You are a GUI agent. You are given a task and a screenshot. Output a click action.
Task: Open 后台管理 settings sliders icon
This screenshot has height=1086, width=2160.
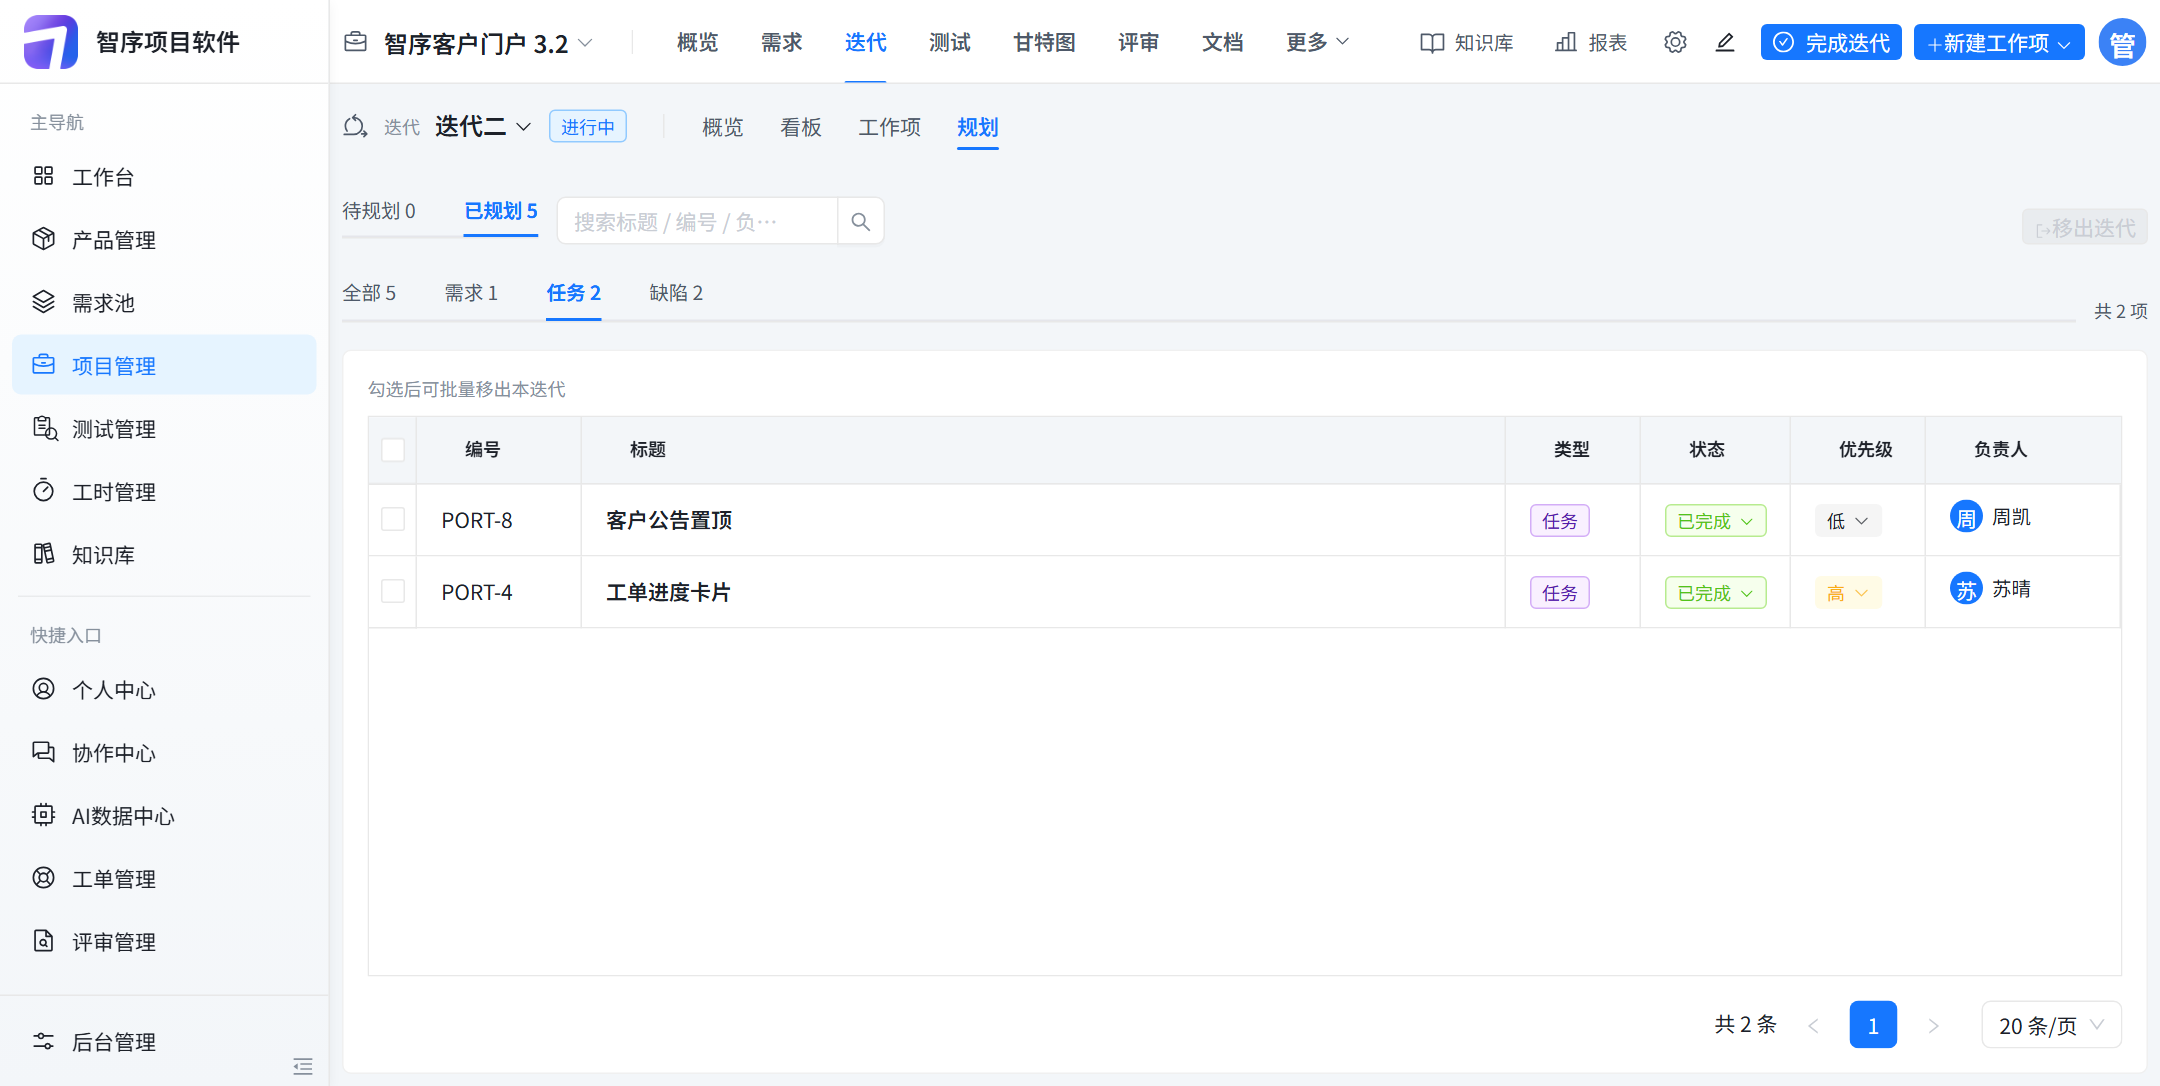[x=43, y=1041]
